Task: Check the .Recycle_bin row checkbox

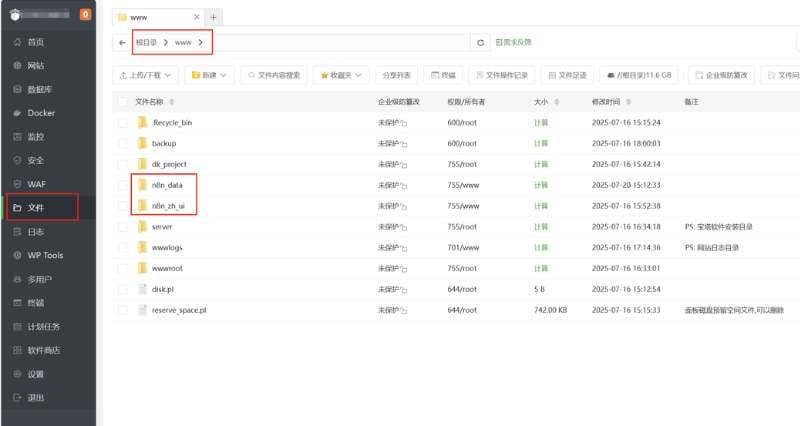Action: pyautogui.click(x=122, y=122)
